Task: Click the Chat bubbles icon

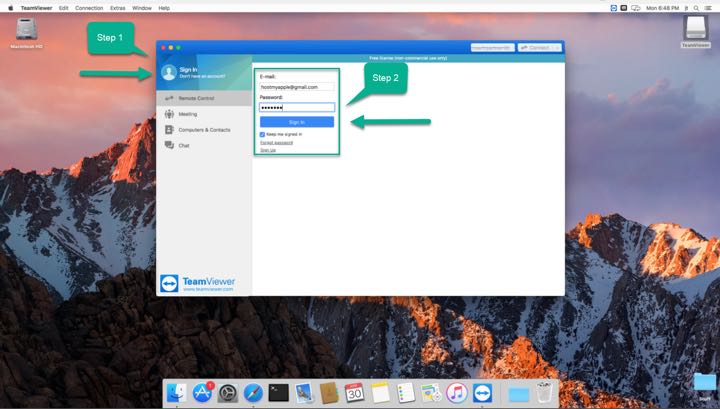Action: [x=169, y=145]
